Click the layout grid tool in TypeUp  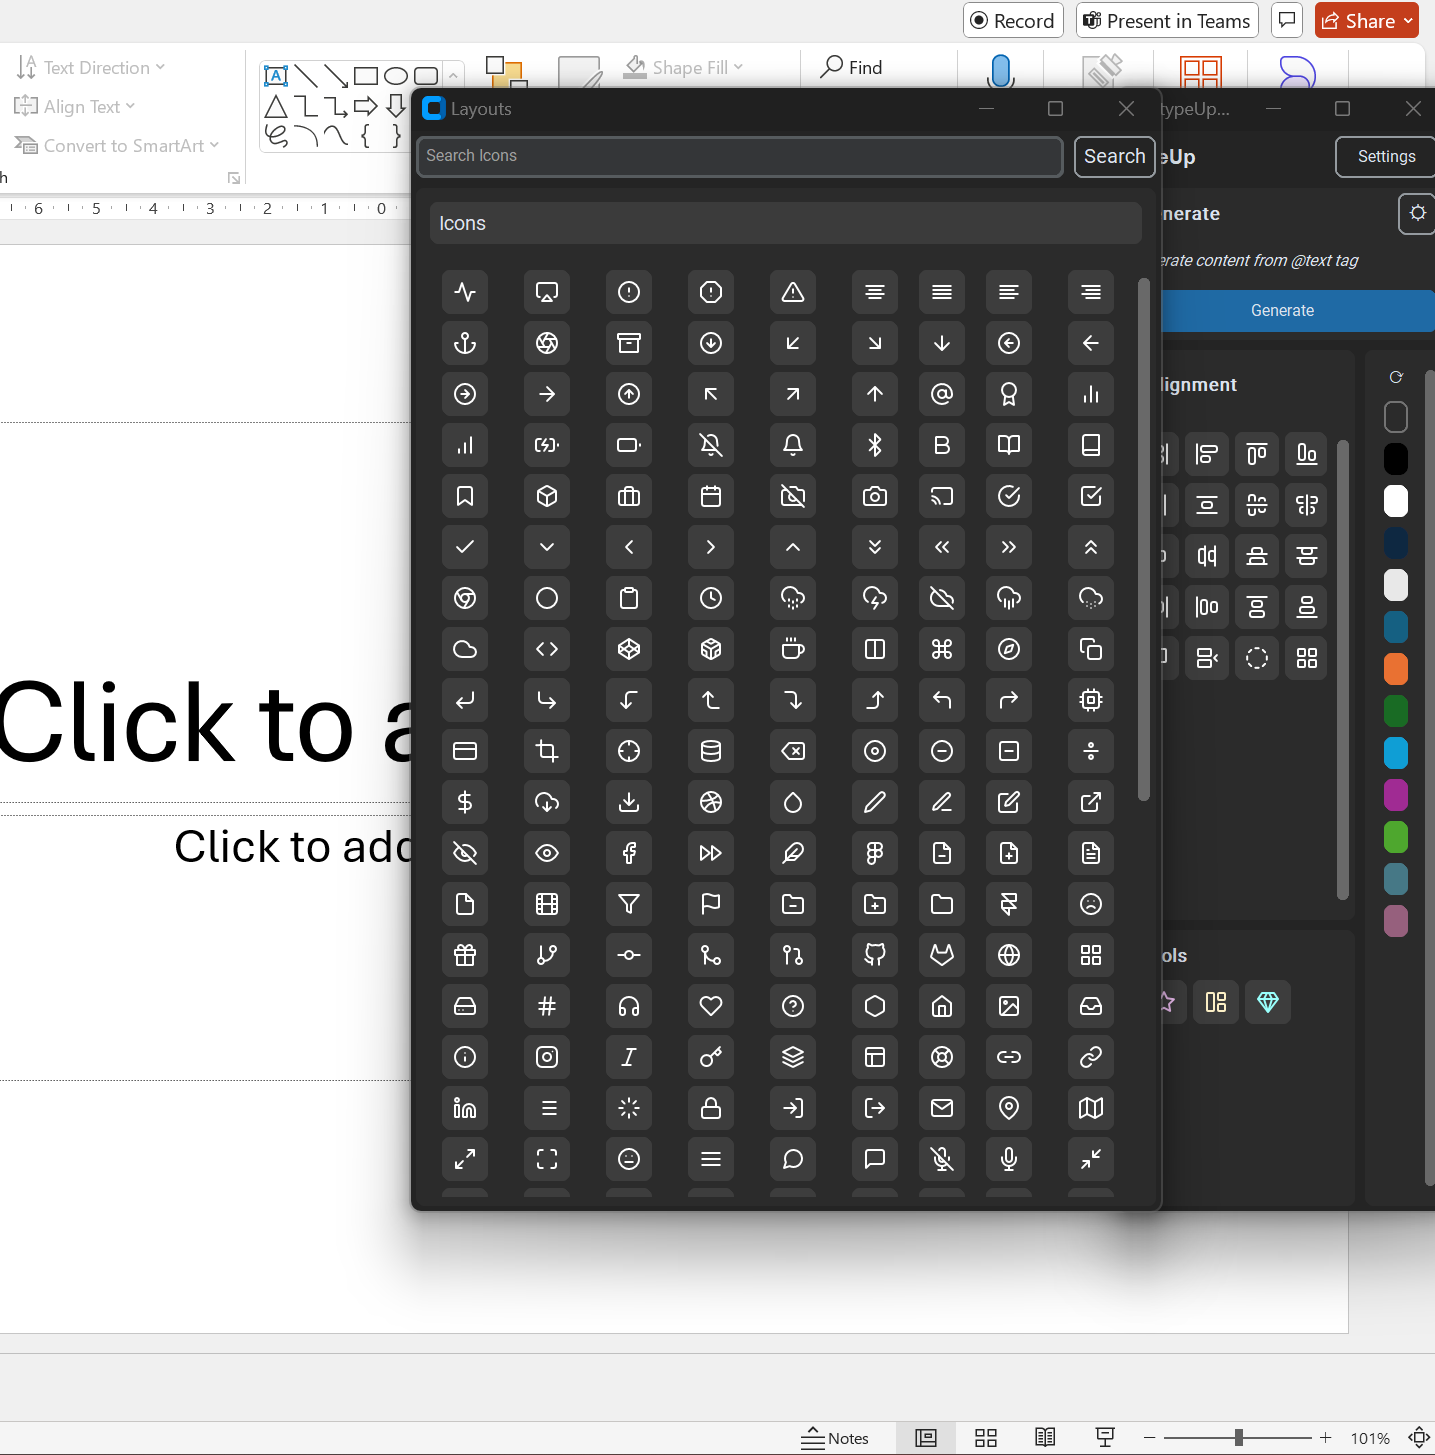1216,1002
